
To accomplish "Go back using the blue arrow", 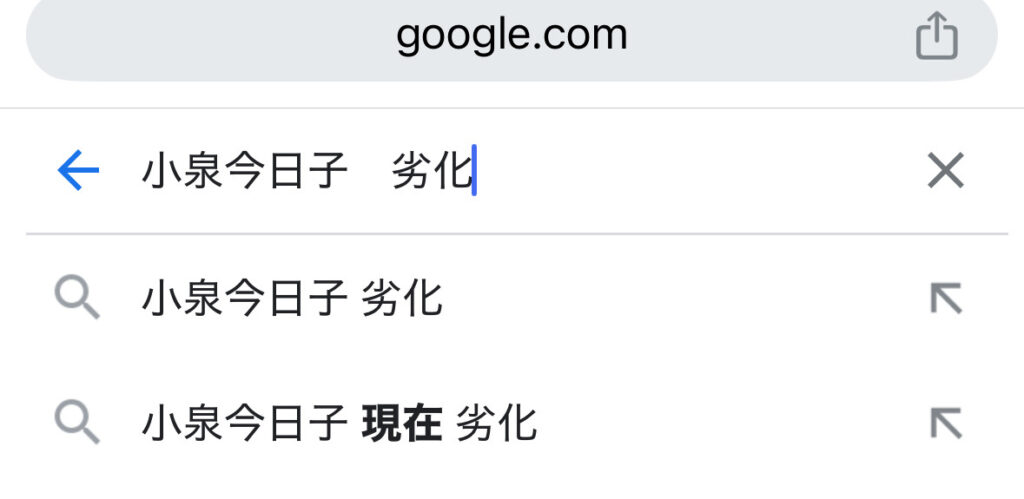I will click(x=78, y=170).
